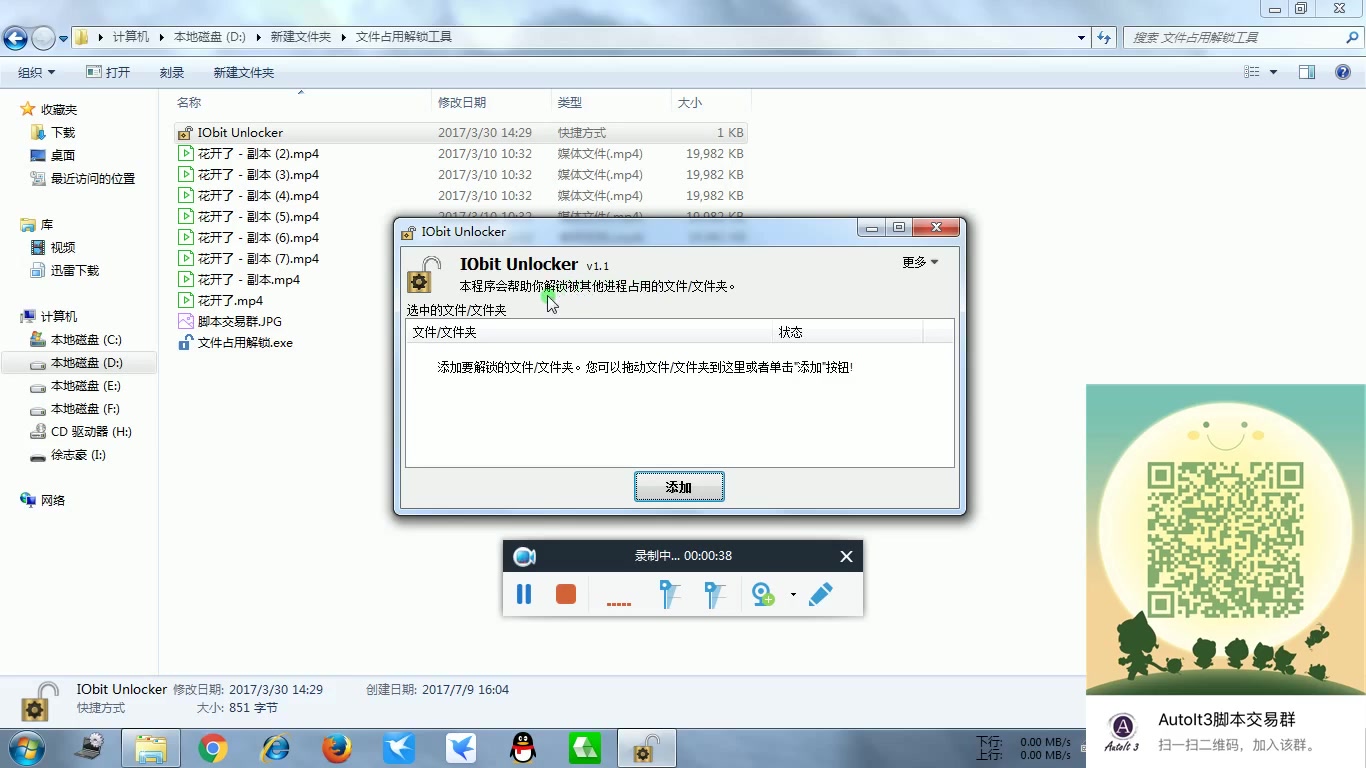Open 最近访问的位置 in sidebar
Viewport: 1366px width, 768px height.
83,179
